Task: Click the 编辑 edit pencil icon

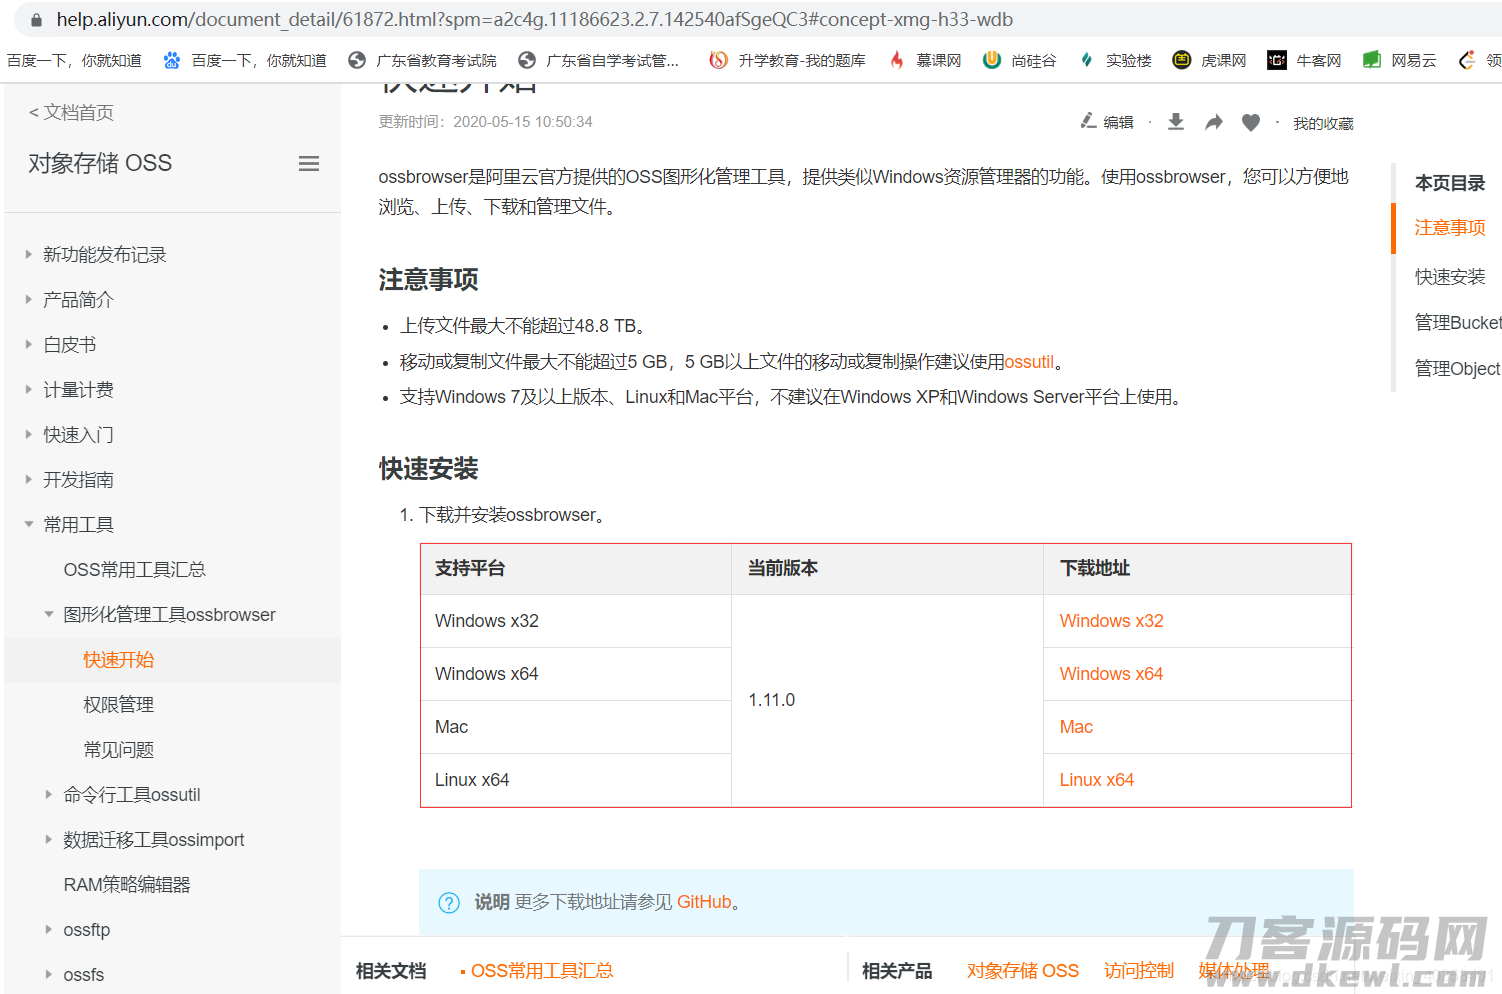Action: [1088, 122]
